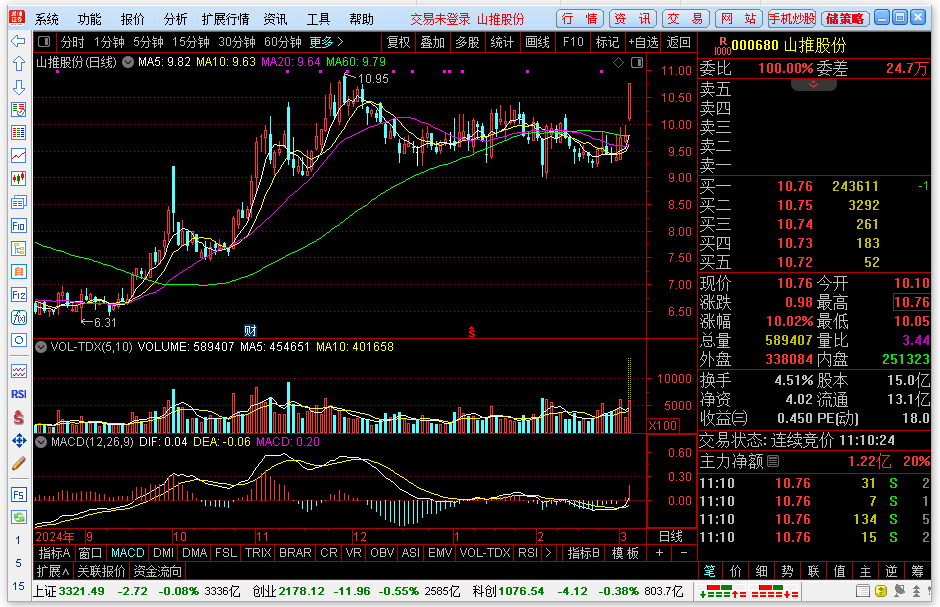Click the blue four-way move arrows icon
Image resolution: width=940 pixels, height=607 pixels.
click(19, 441)
